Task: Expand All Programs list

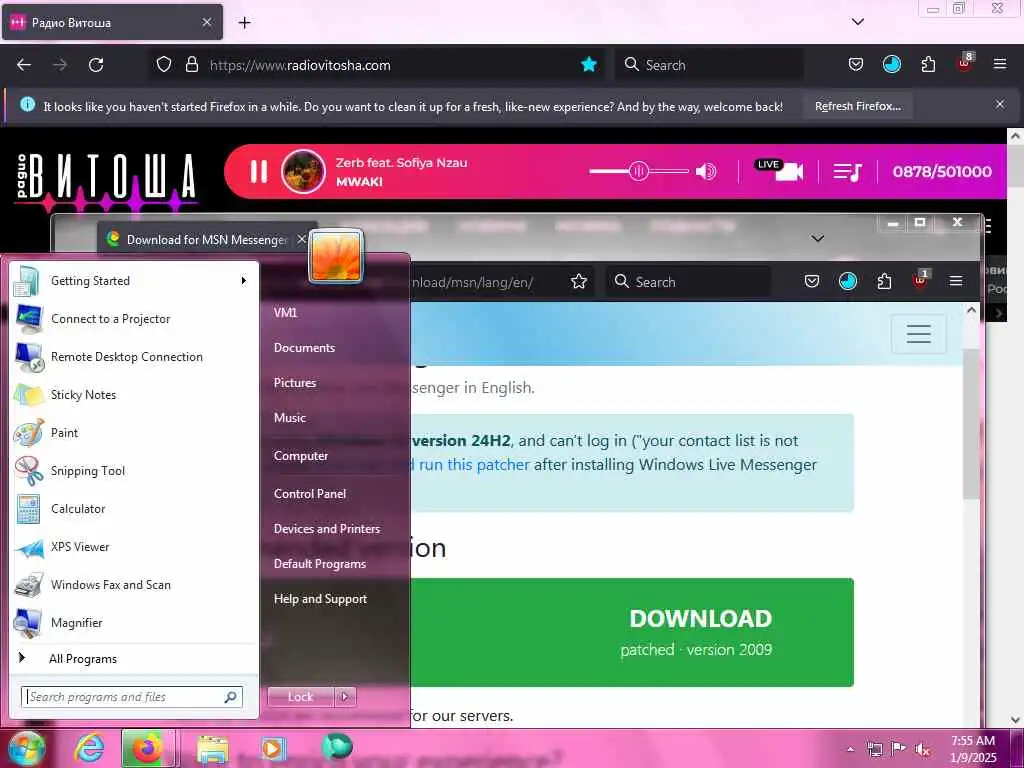Action: click(x=135, y=658)
